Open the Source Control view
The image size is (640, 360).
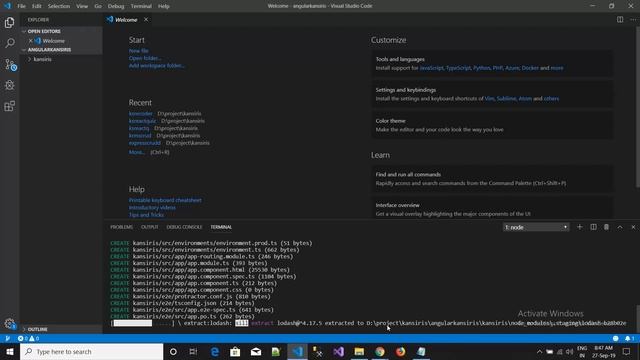click(x=10, y=64)
